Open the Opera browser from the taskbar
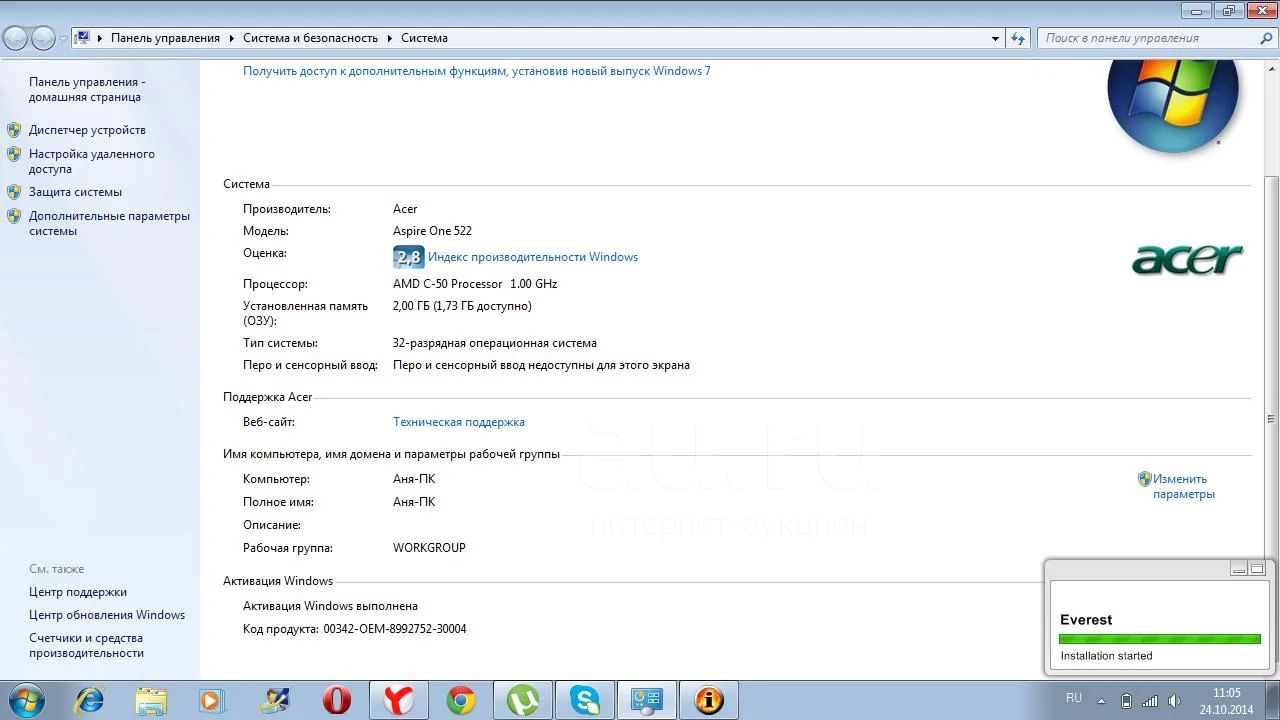The width and height of the screenshot is (1280, 720). click(337, 700)
